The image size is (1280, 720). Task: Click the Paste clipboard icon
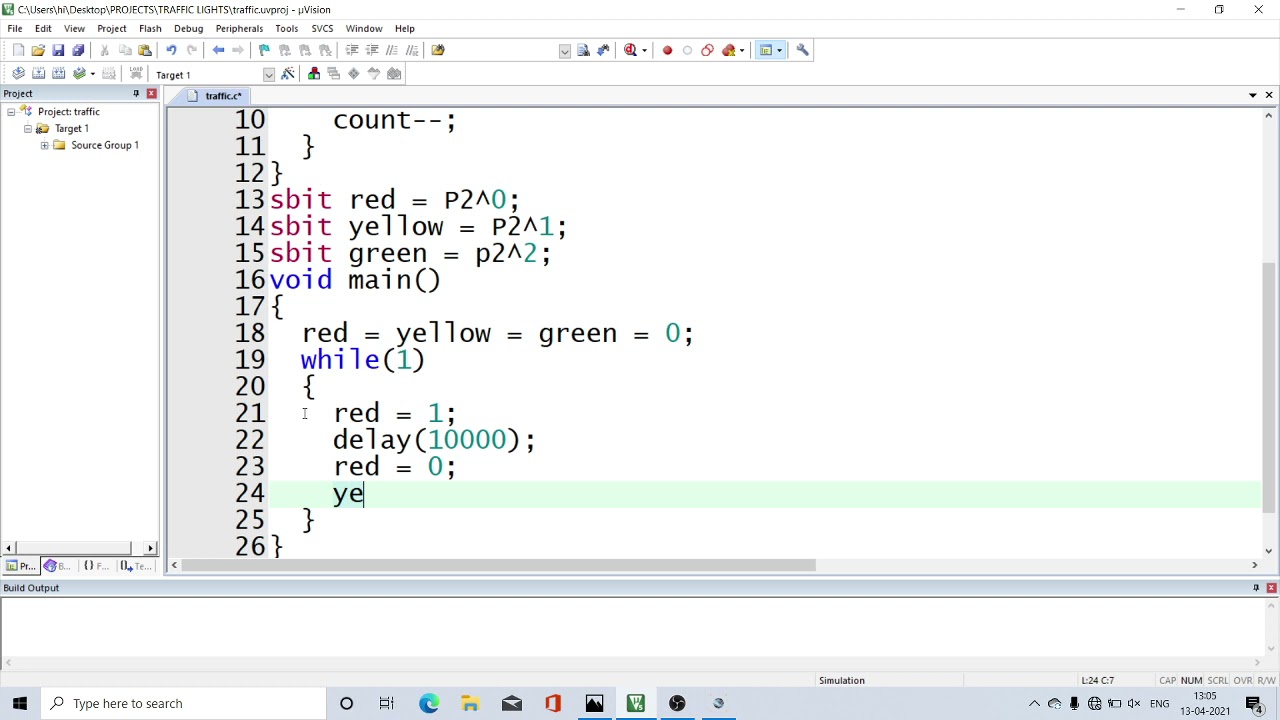pos(145,50)
